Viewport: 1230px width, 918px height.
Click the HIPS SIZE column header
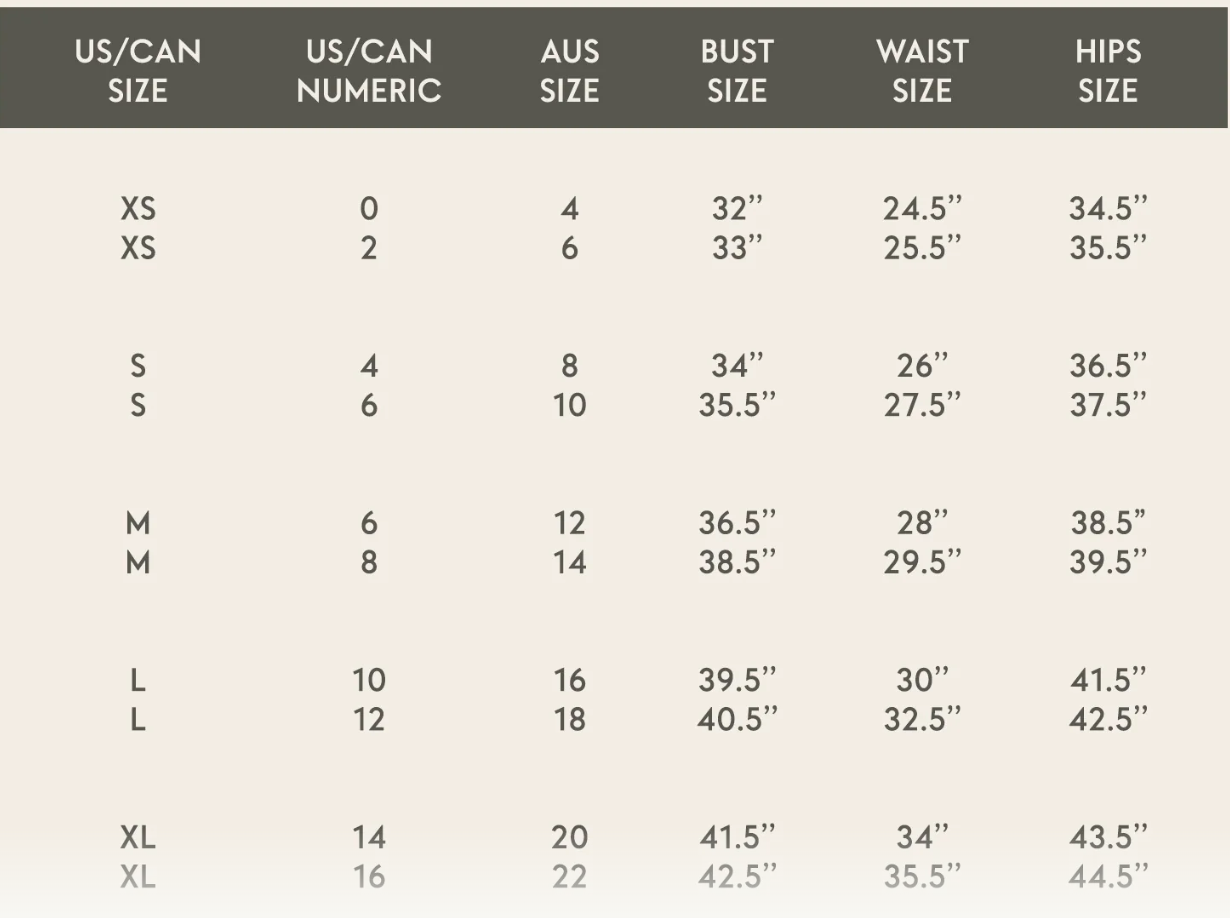tap(1108, 71)
